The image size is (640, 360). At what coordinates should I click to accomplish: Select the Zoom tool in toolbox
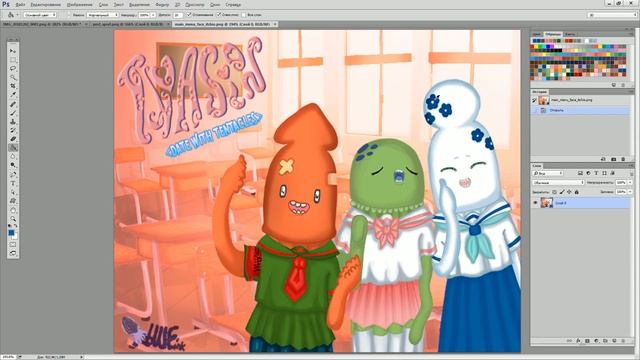pyautogui.click(x=13, y=219)
